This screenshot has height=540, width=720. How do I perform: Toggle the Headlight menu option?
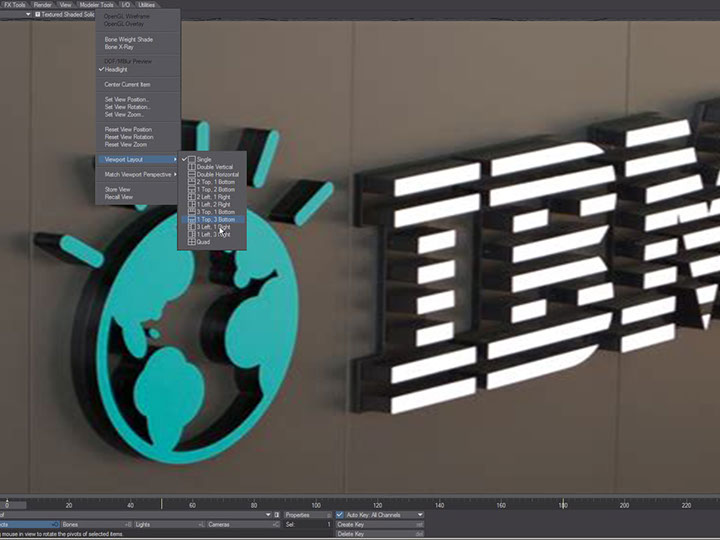click(117, 69)
